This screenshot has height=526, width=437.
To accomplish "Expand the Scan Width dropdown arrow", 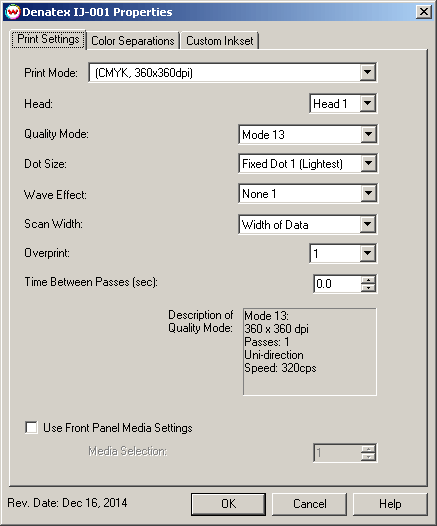I will [368, 224].
